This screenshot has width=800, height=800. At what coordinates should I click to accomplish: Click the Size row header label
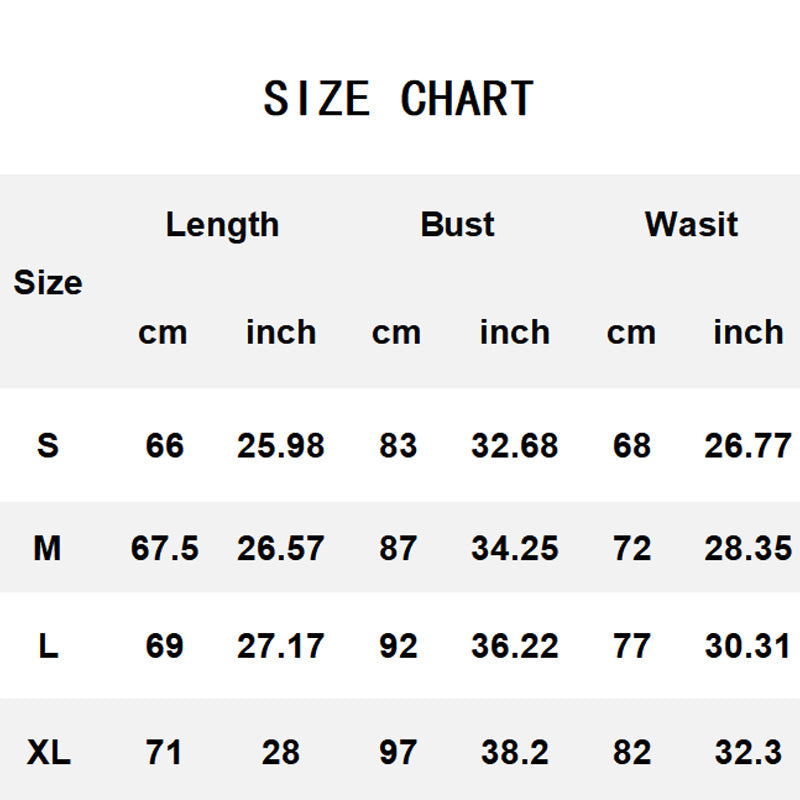click(47, 283)
